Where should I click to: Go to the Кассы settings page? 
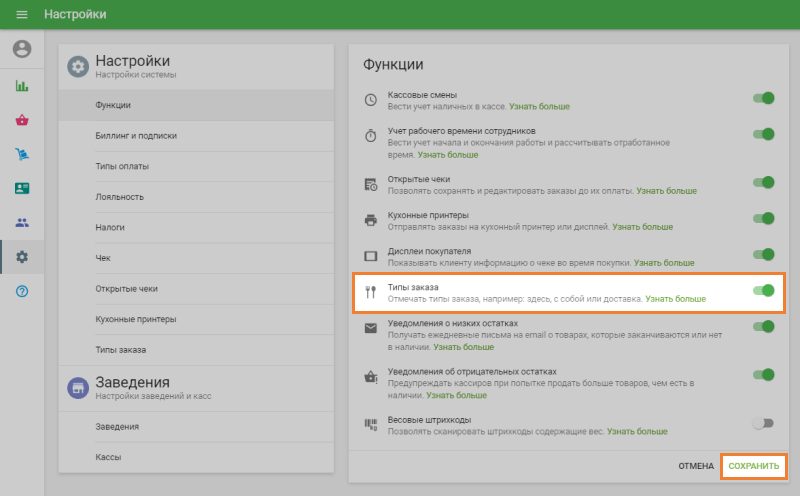coord(109,457)
